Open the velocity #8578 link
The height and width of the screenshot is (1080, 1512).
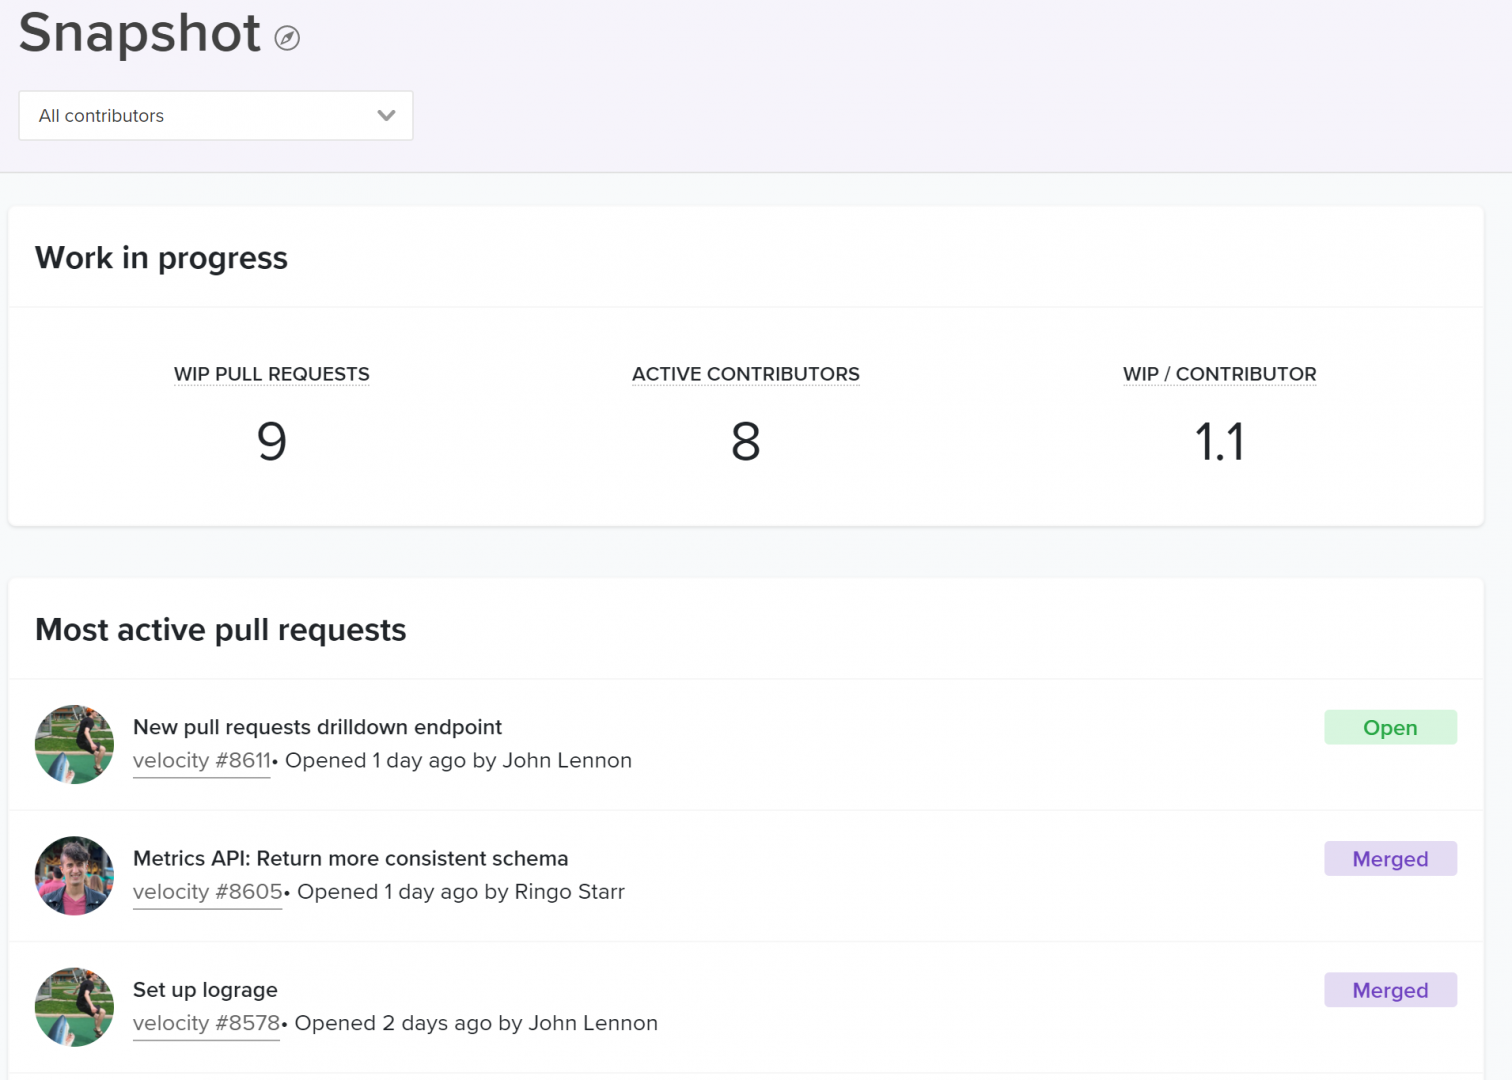205,1022
